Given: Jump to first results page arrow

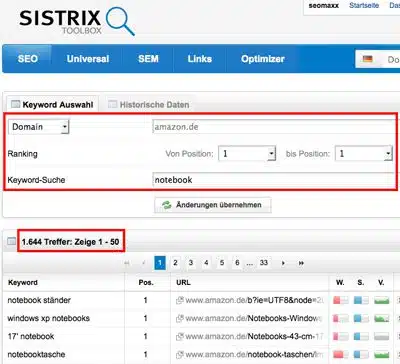Looking at the screenshot, I should [127, 263].
